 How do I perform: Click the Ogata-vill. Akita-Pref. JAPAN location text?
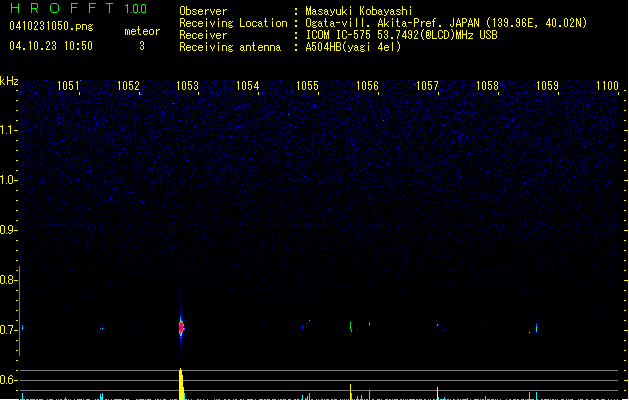[446, 23]
